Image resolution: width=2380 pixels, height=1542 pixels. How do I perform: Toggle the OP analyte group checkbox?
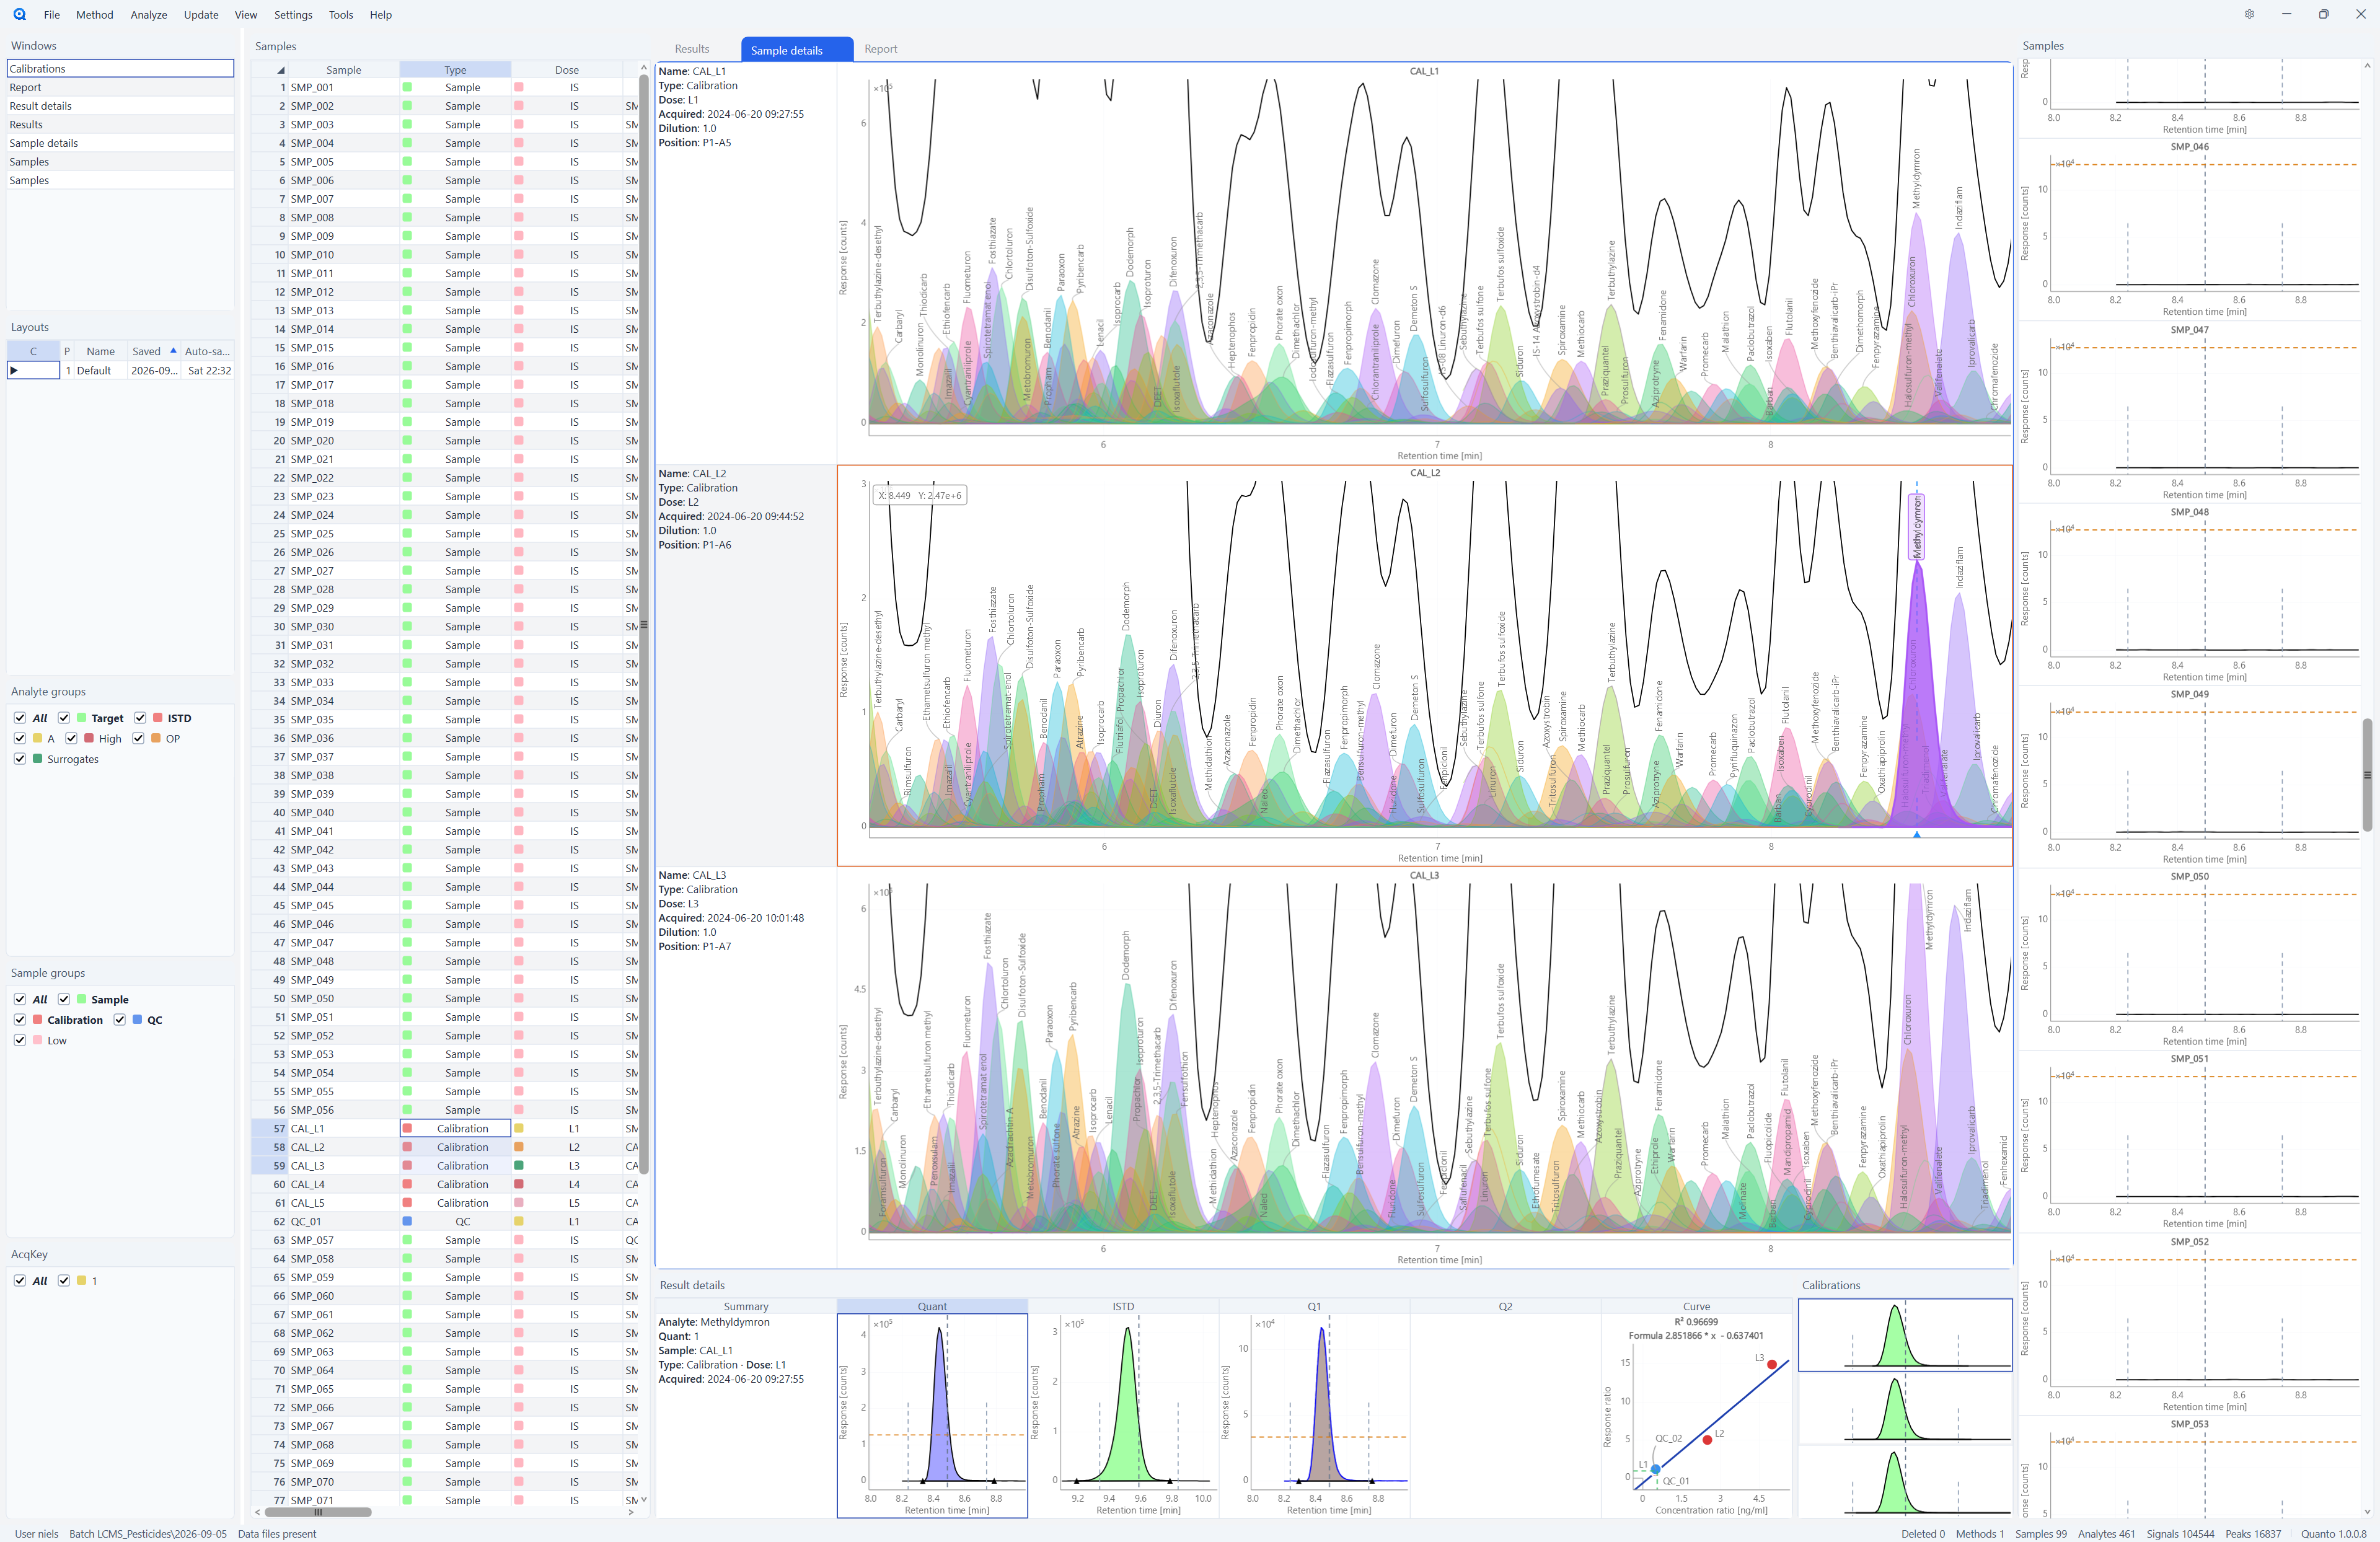click(x=138, y=739)
